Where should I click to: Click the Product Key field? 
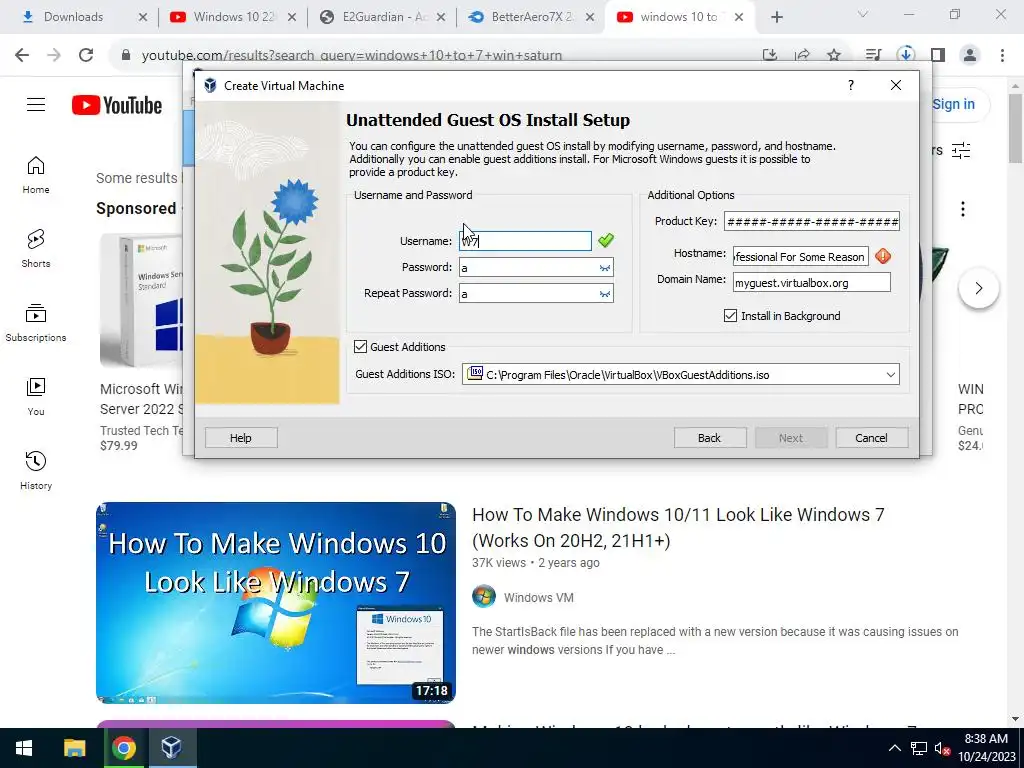(x=812, y=221)
